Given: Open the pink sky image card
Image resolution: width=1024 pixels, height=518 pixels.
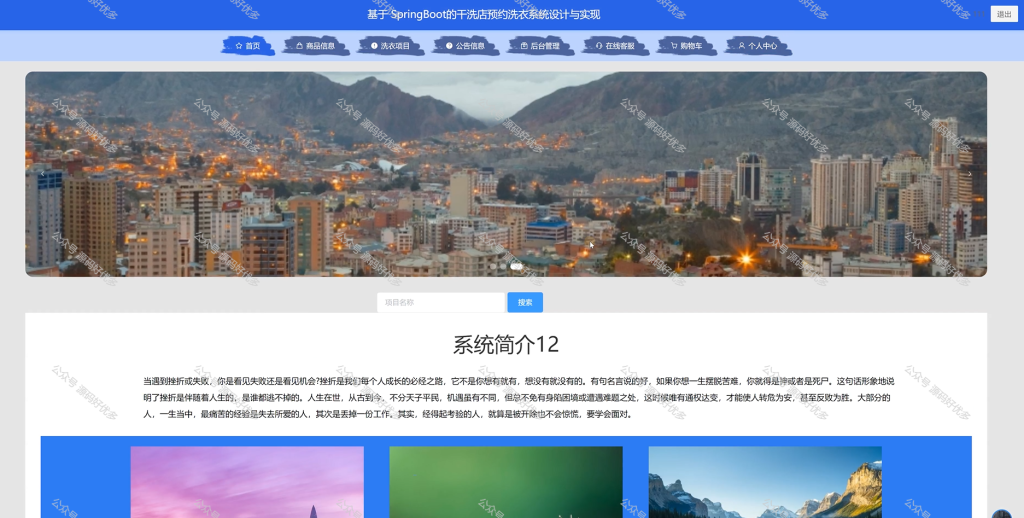Looking at the screenshot, I should pyautogui.click(x=247, y=482).
